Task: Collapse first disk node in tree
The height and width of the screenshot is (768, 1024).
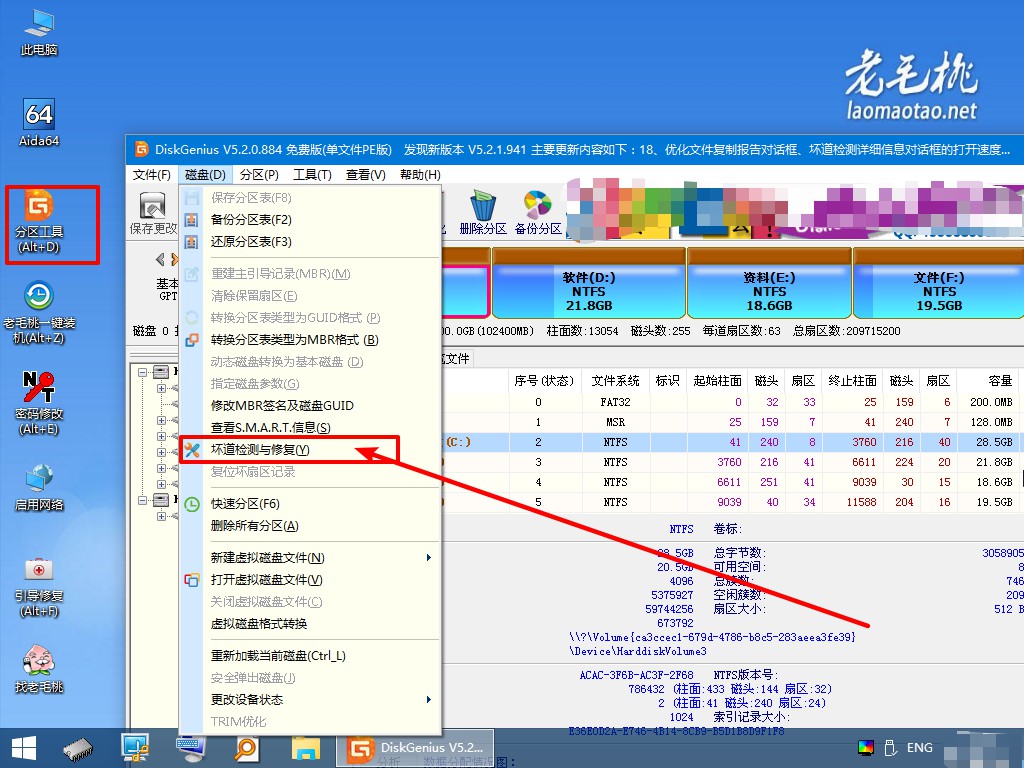Action: [x=143, y=372]
